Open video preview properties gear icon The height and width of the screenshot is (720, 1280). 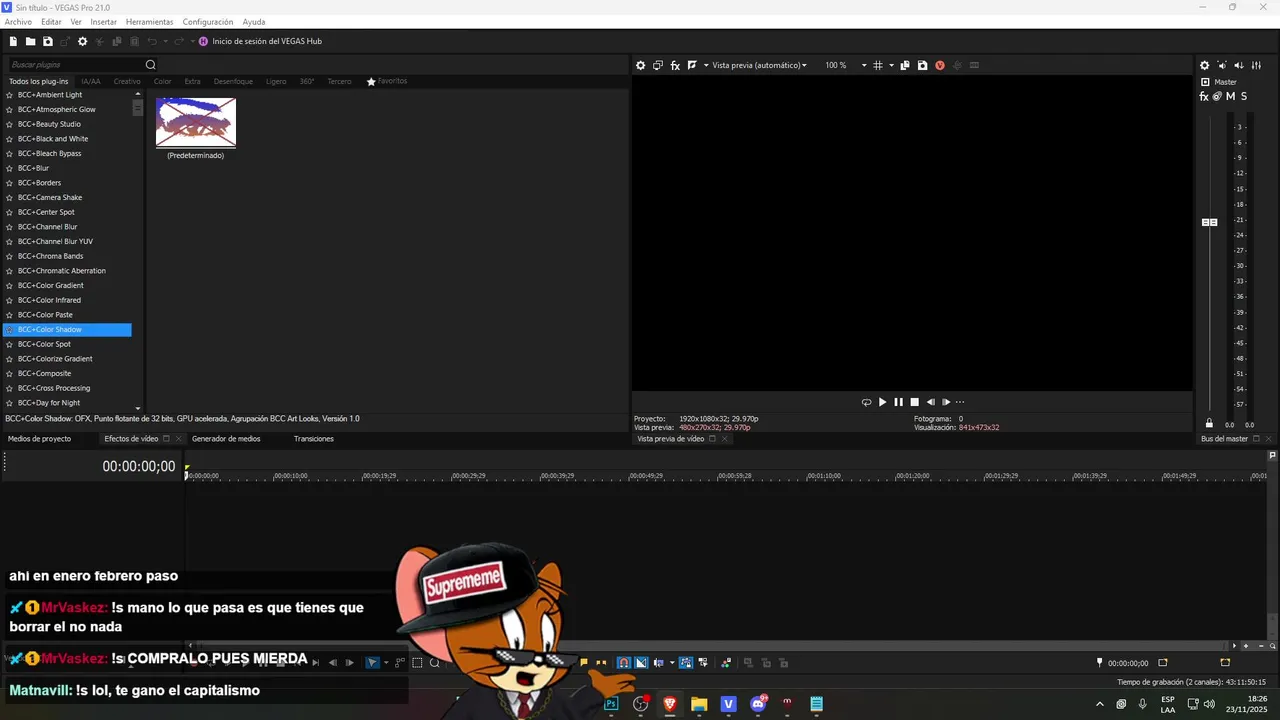point(641,65)
